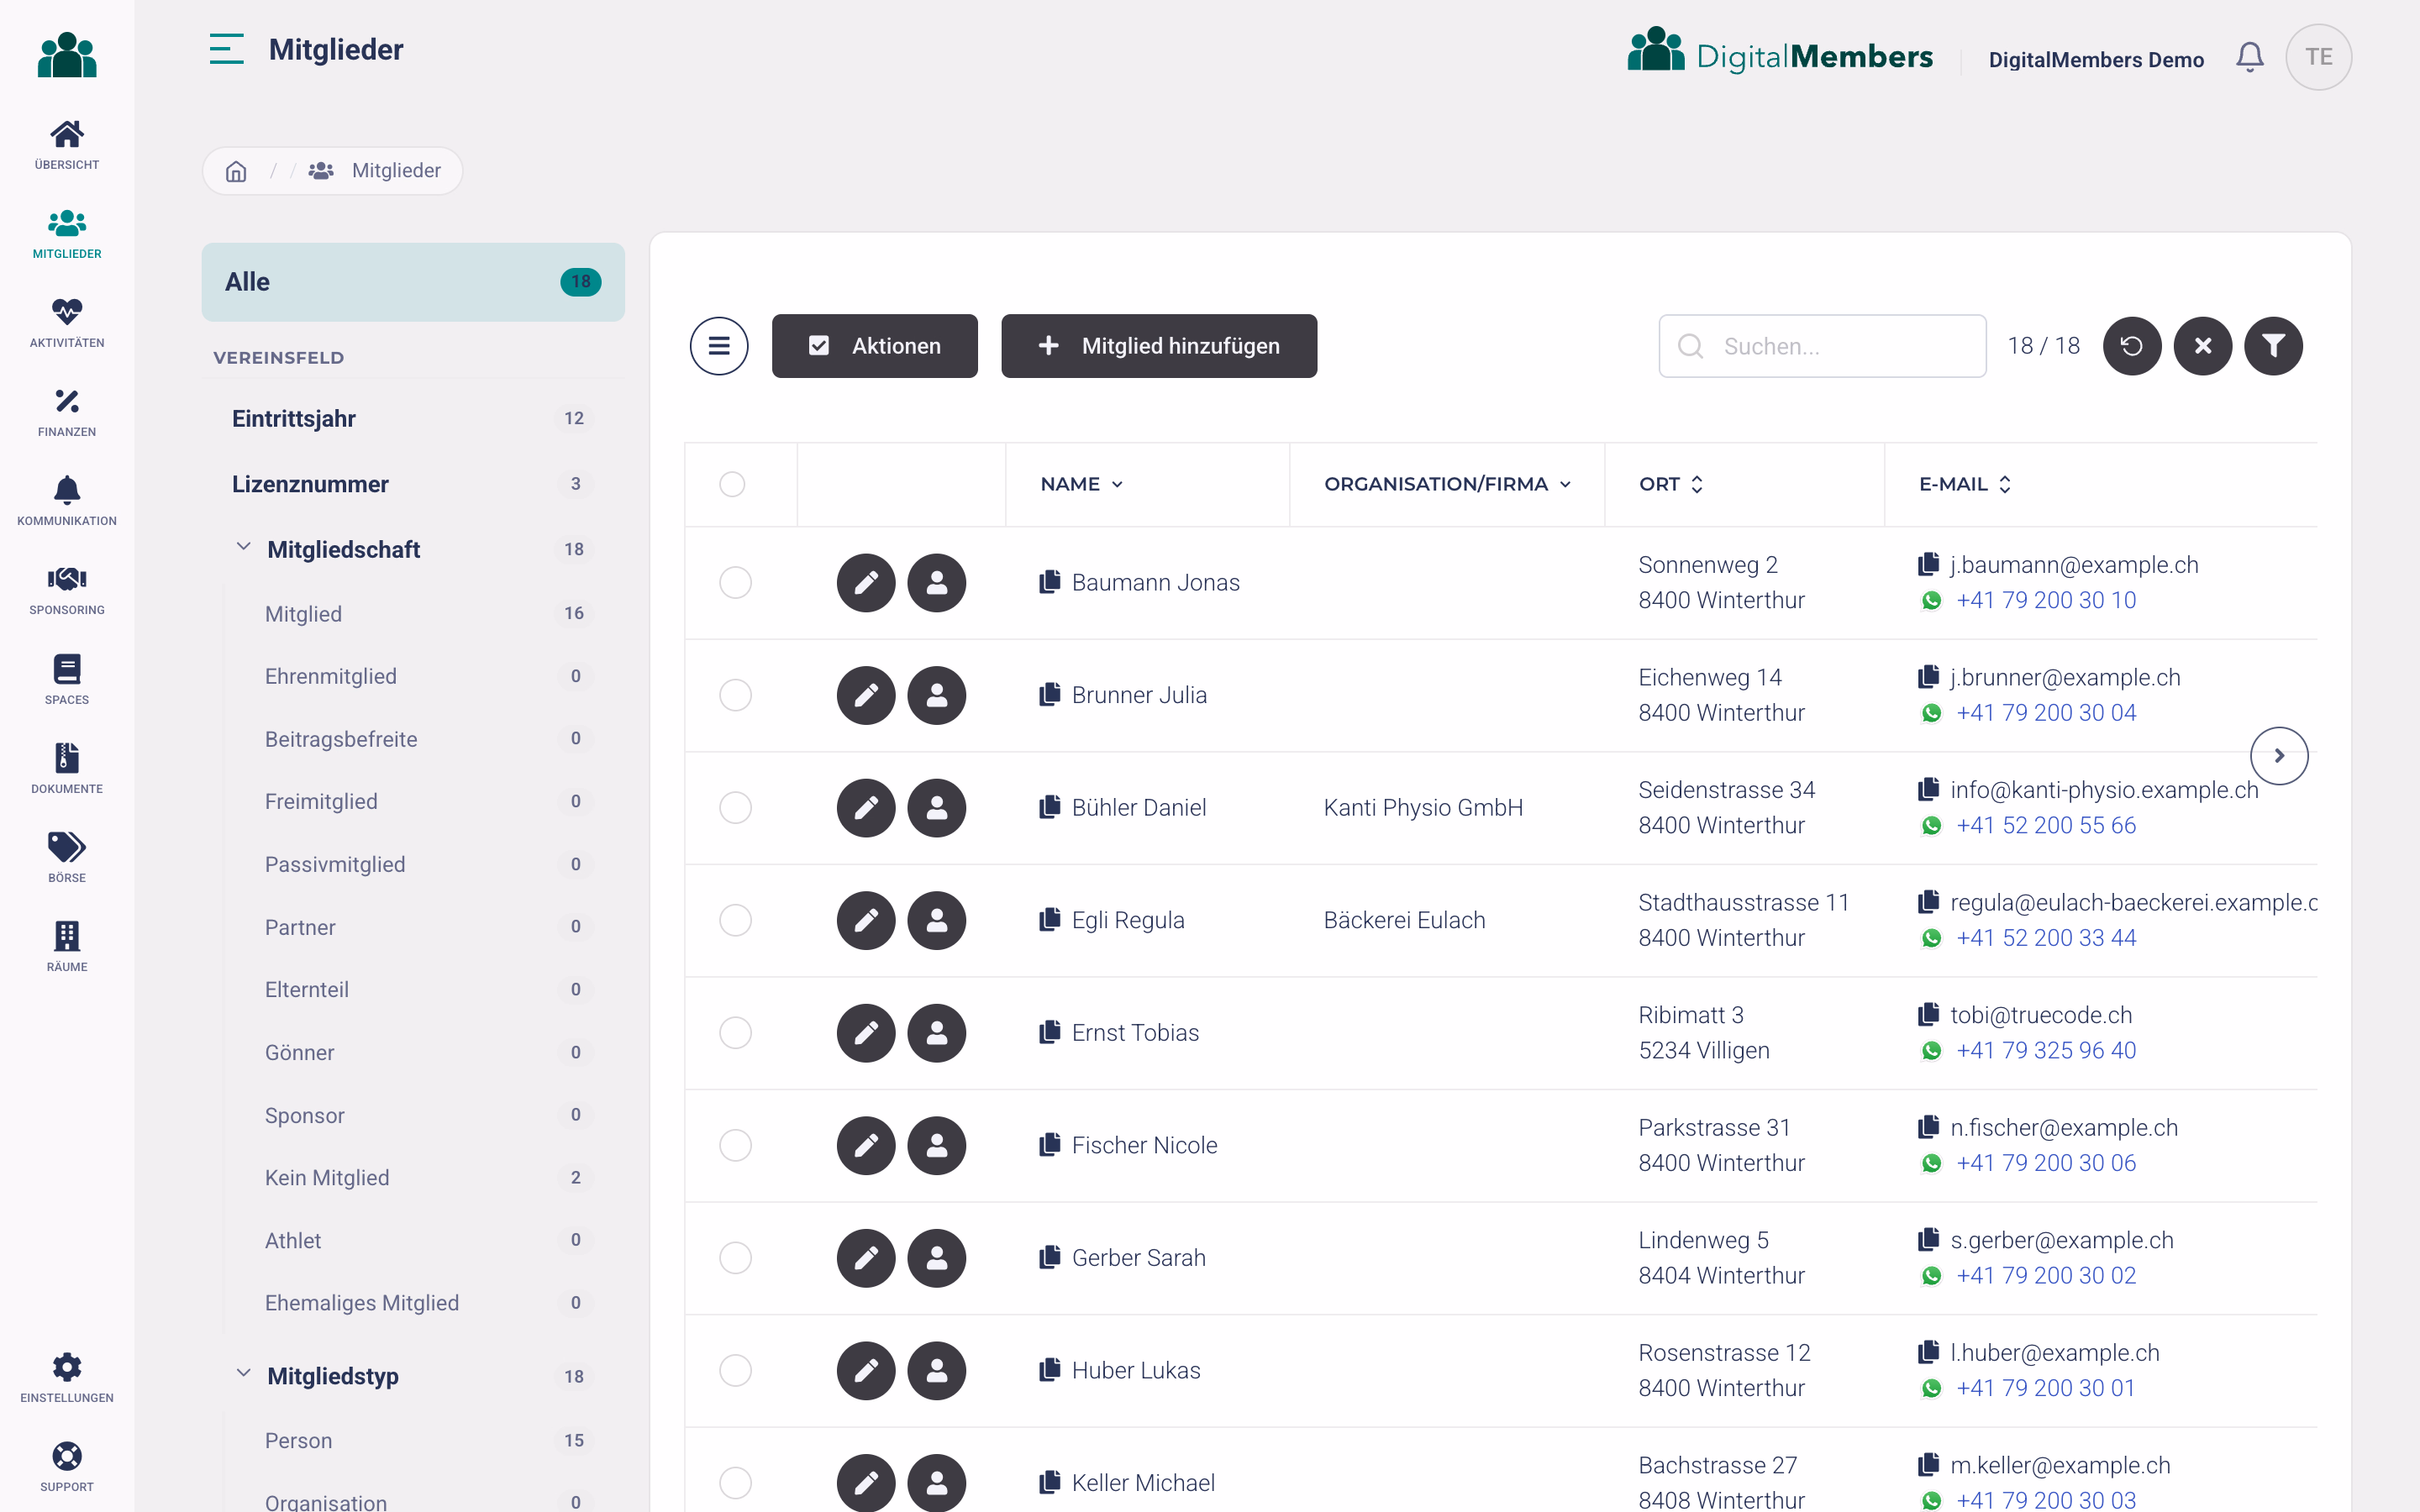The height and width of the screenshot is (1512, 2420).
Task: Open phone link +41 79 325 96 40
Action: (2045, 1051)
